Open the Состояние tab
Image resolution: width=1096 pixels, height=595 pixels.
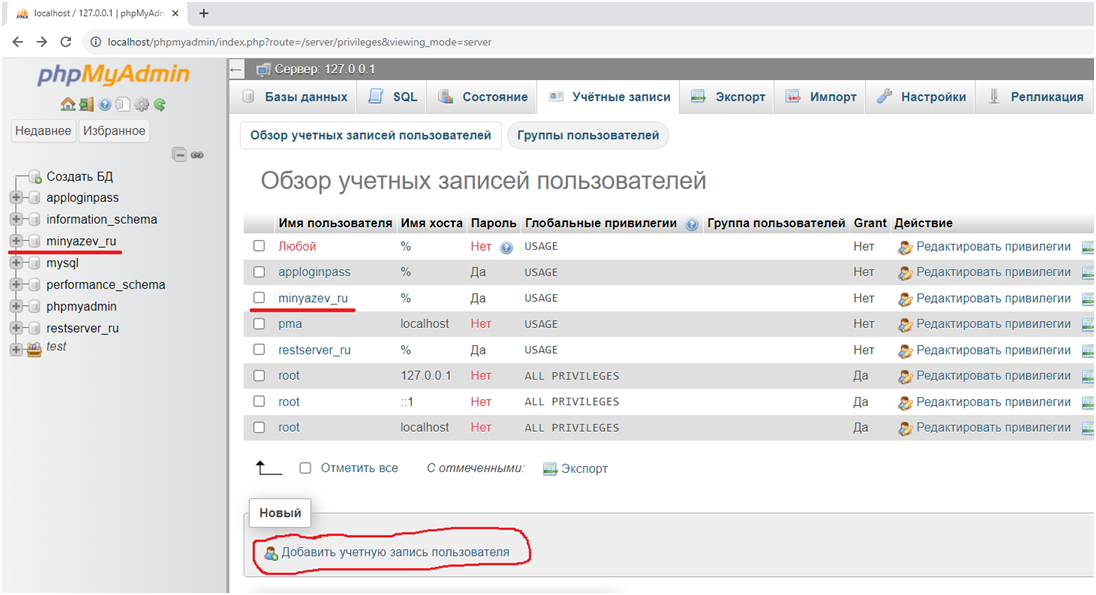(x=482, y=97)
